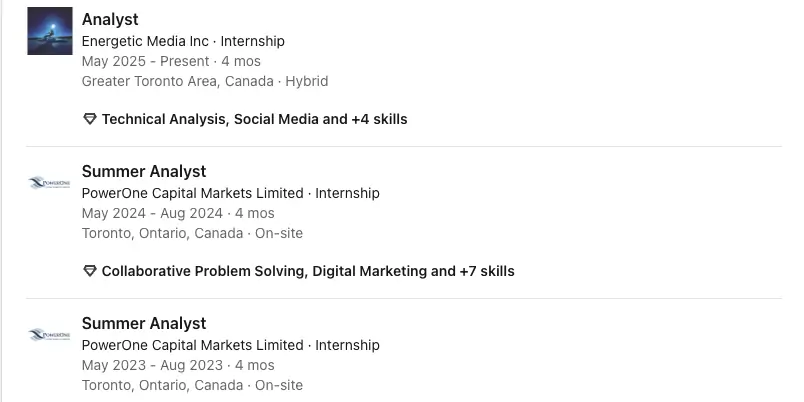Open the Technical Analysis, Social Media skills link
Screen dimensions: 804x402
pos(254,119)
